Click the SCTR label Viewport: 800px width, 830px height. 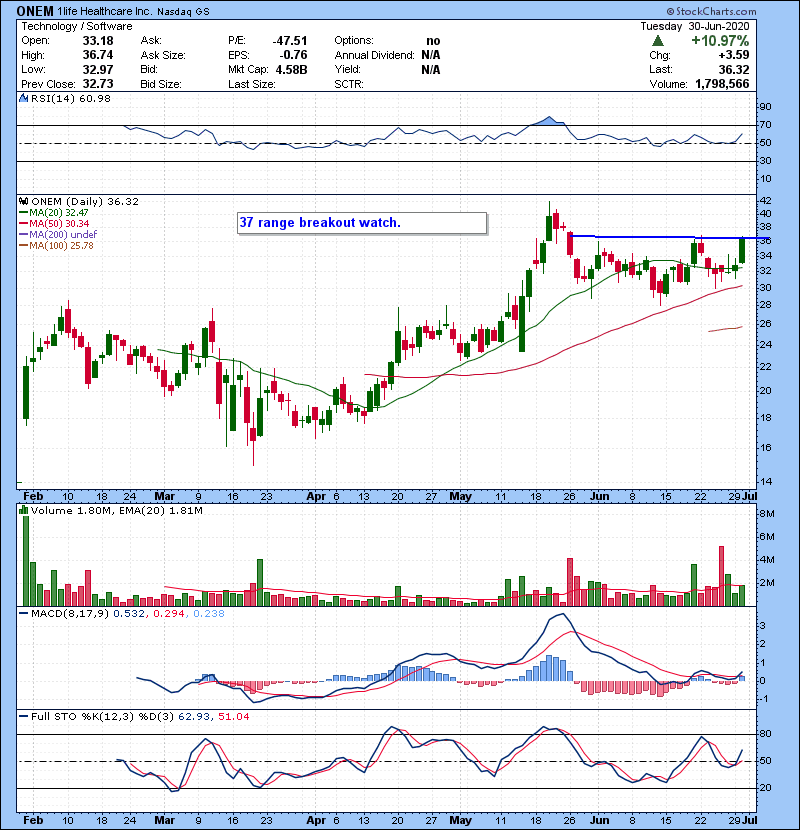349,84
